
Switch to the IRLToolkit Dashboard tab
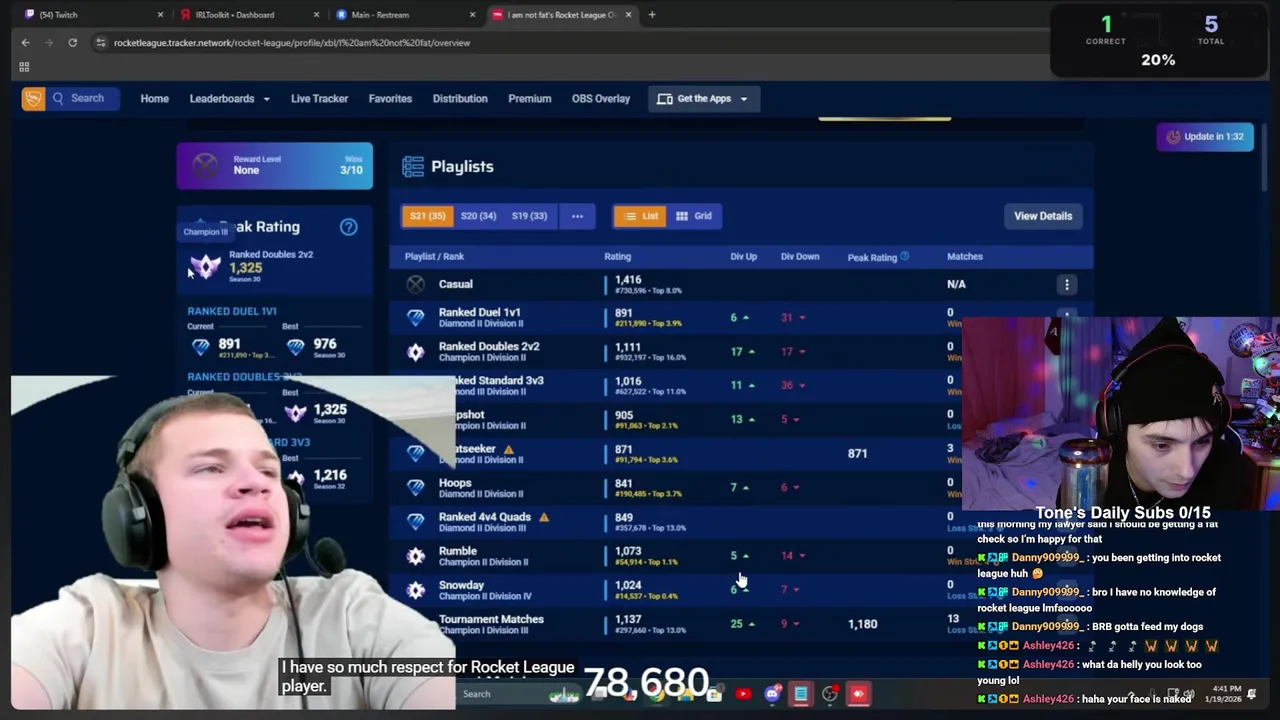(x=248, y=14)
